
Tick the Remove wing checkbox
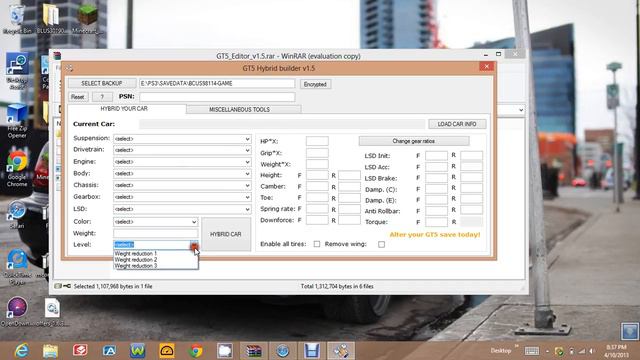pyautogui.click(x=381, y=244)
